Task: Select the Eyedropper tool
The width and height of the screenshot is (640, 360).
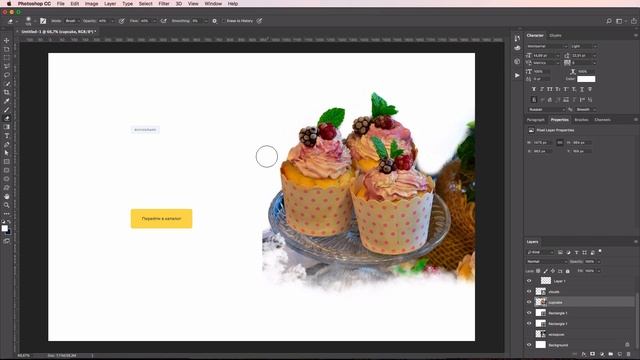Action: (7, 101)
